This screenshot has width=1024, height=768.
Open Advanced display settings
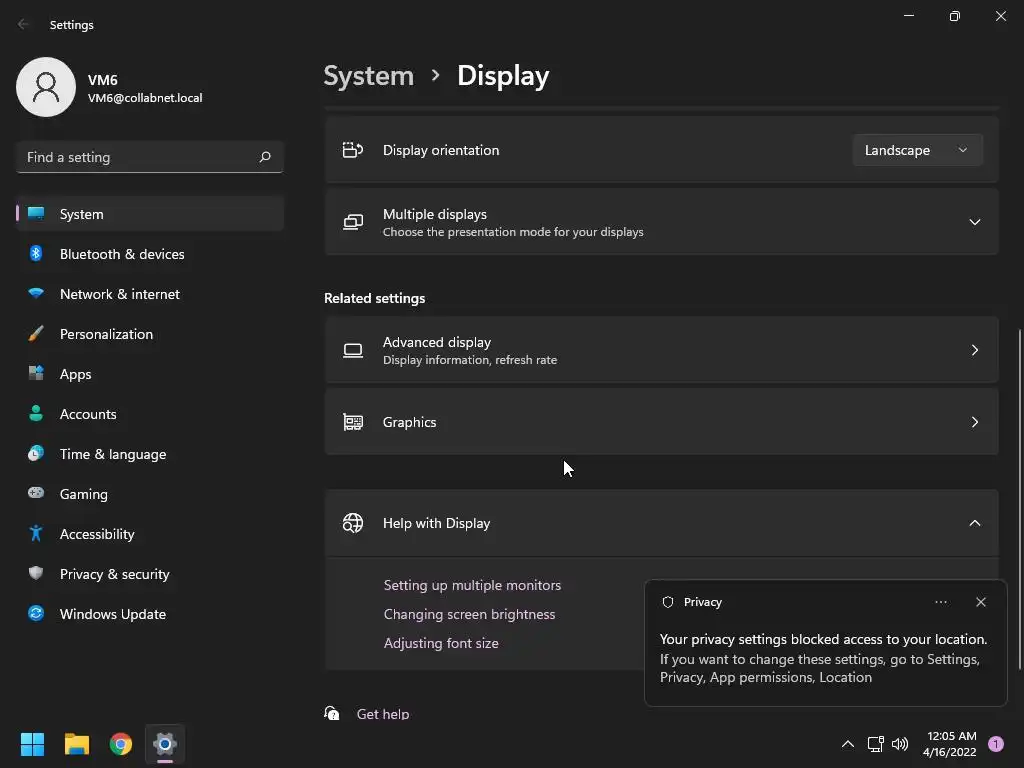coord(661,350)
